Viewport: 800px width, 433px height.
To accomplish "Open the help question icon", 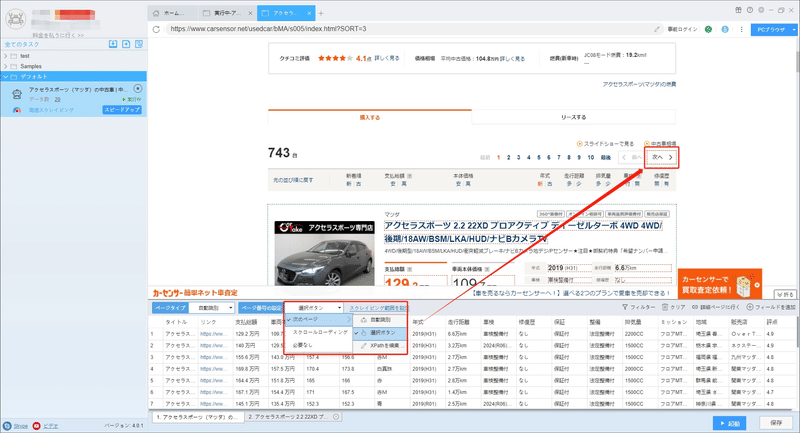I will (749, 10).
